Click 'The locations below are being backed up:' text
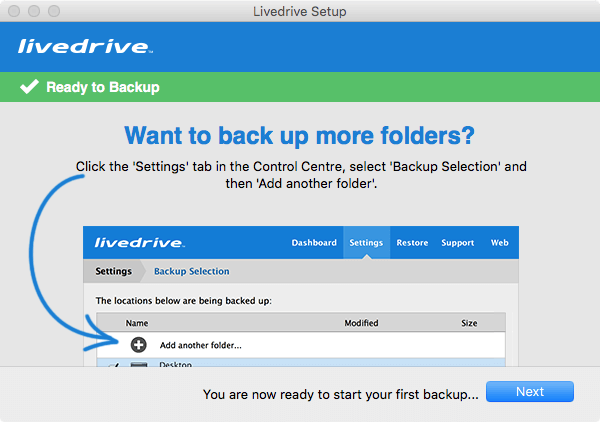 tap(184, 301)
